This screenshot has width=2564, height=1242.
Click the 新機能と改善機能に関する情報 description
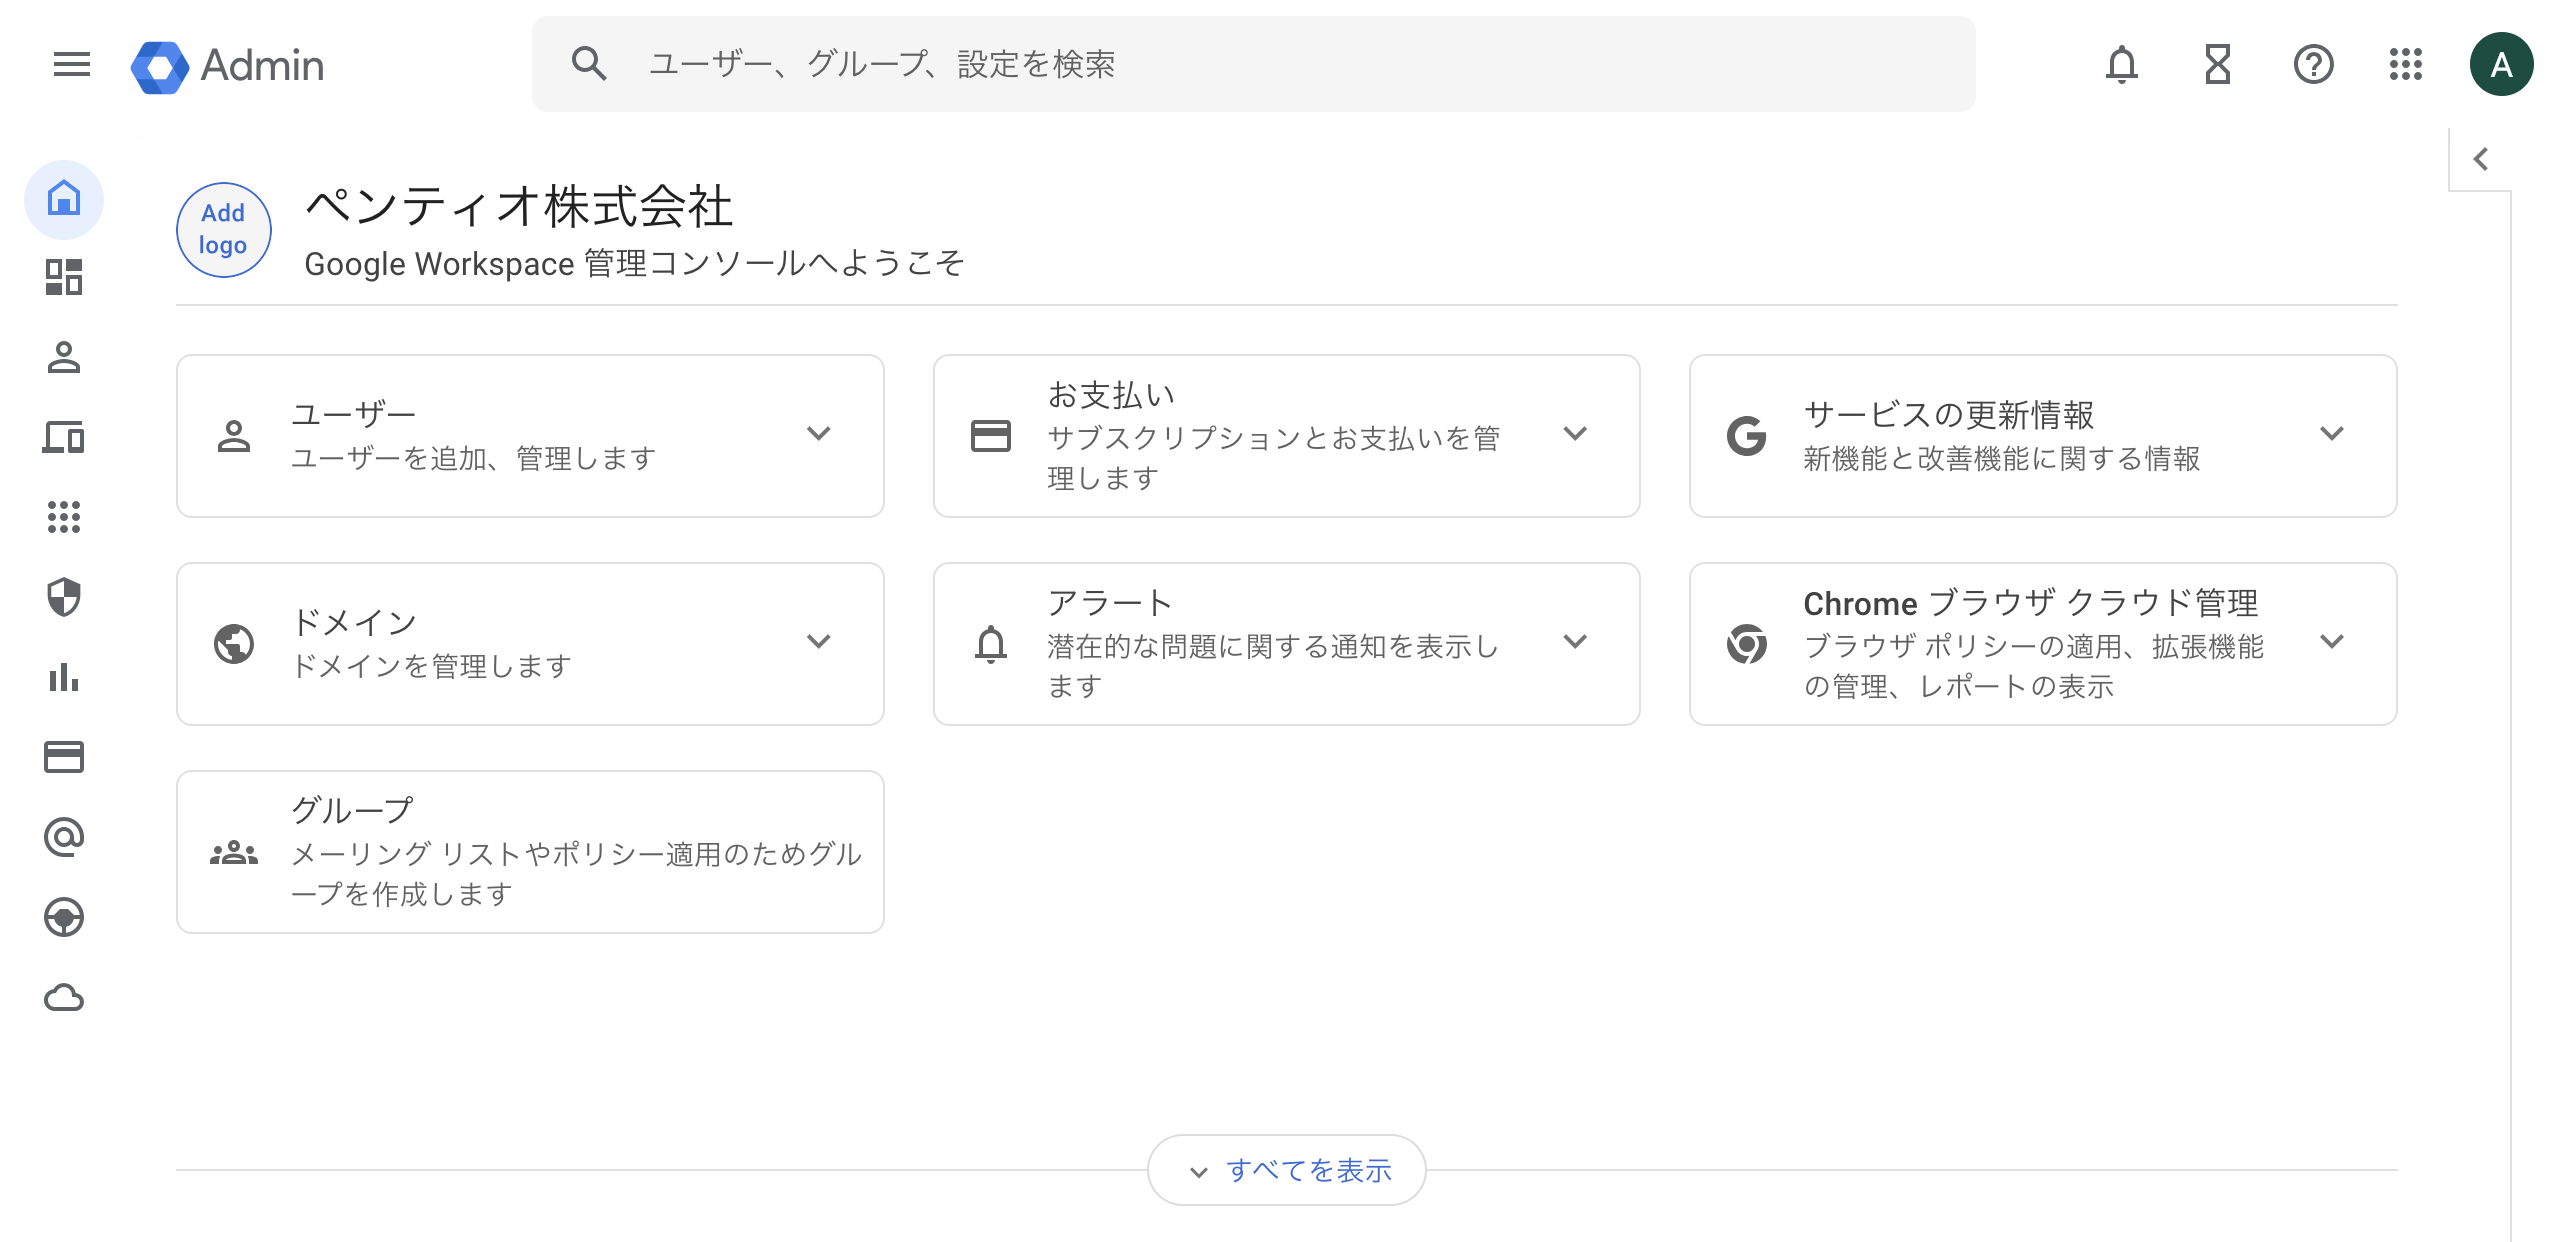[x=2002, y=458]
